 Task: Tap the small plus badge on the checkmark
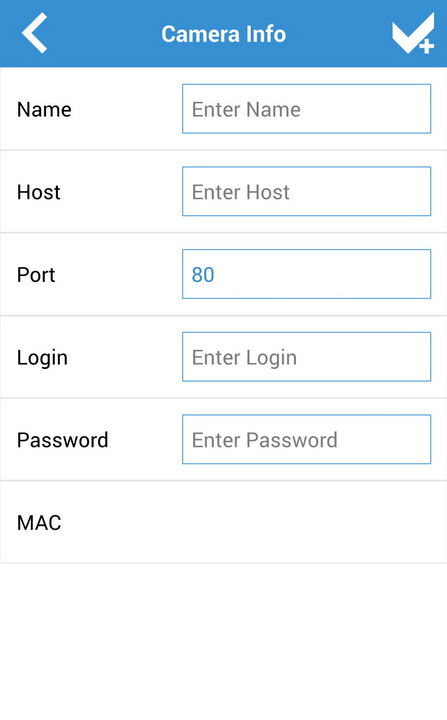[x=426, y=46]
